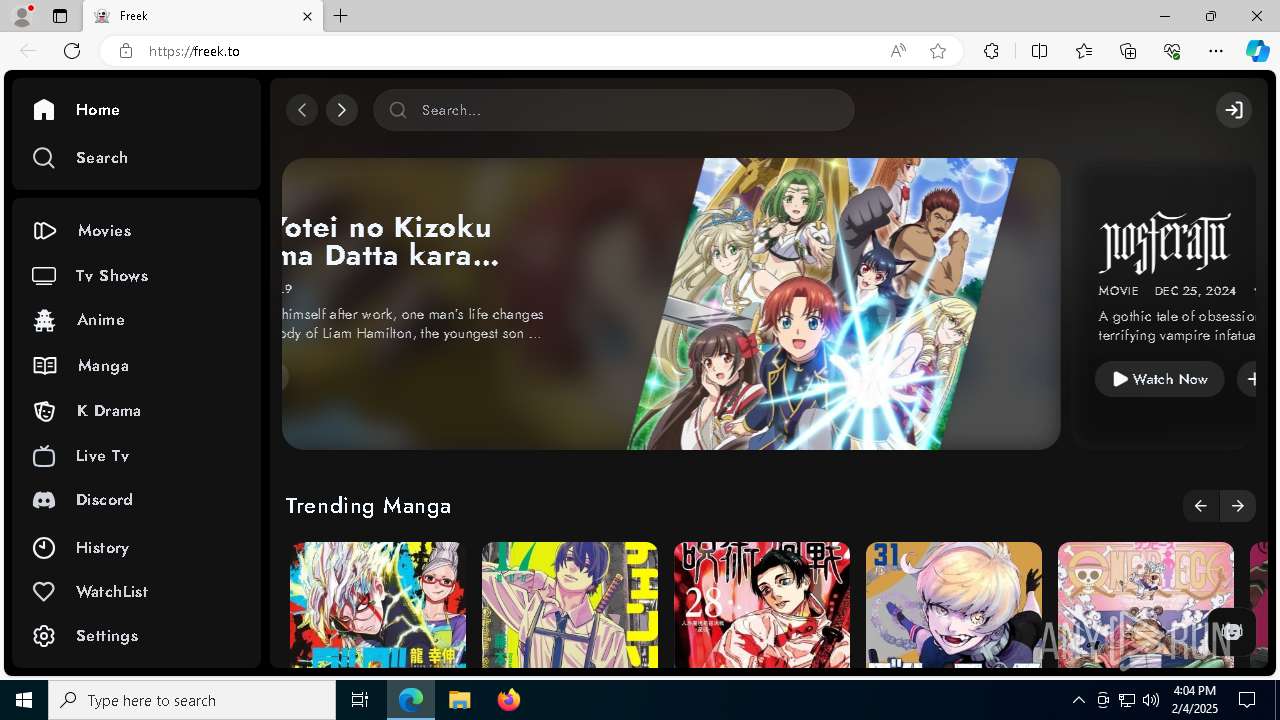Open Browser essentials icon
1280x720 pixels.
(x=1172, y=51)
